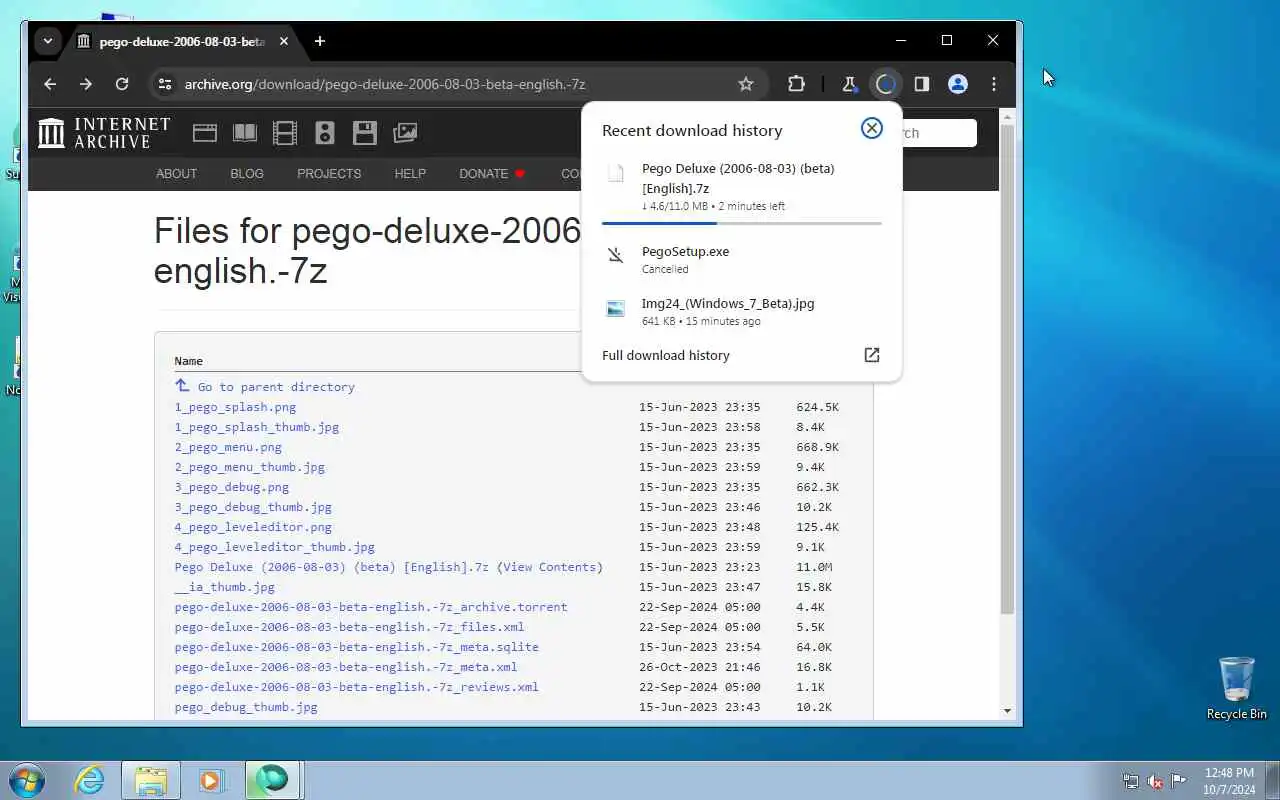Open Img24_(Windows_7_Beta).jpg download entry
The width and height of the screenshot is (1280, 800).
741,311
